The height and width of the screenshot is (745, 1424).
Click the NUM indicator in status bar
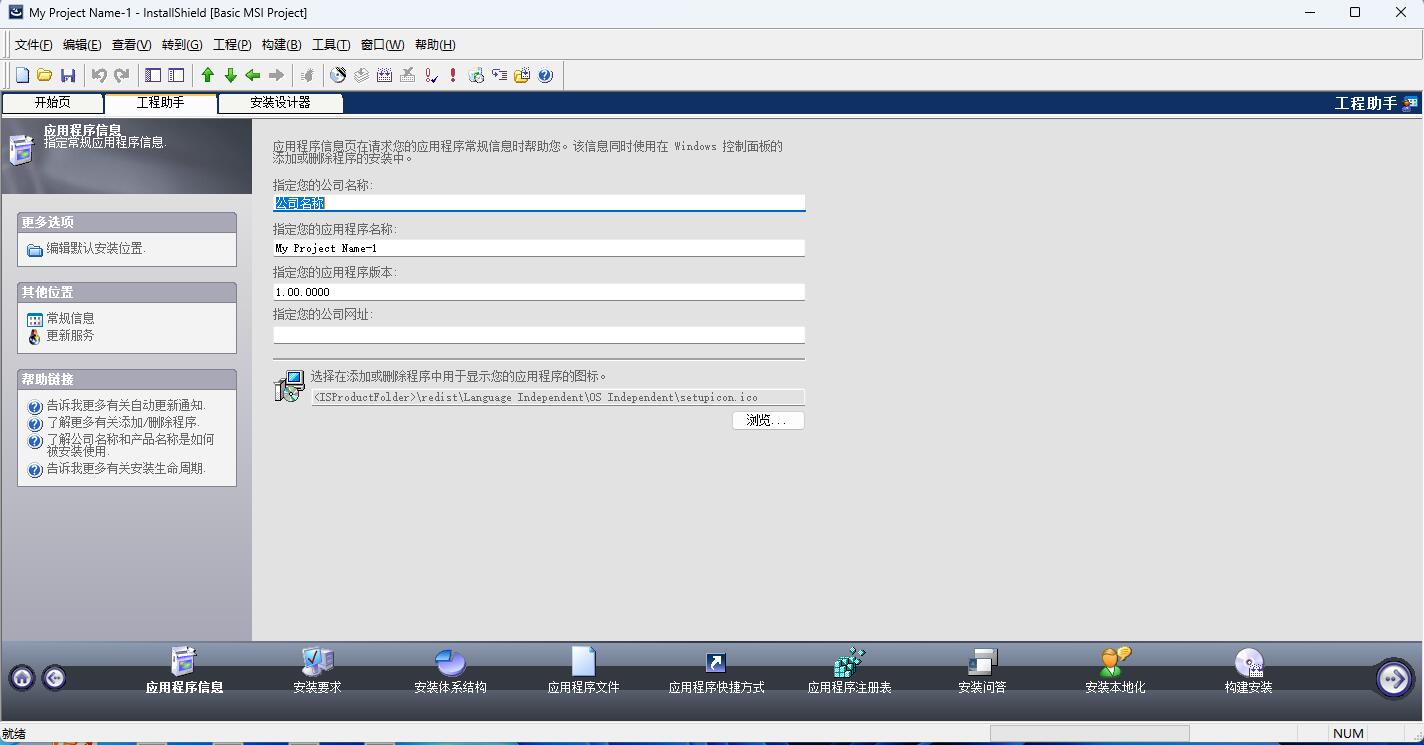click(x=1348, y=733)
